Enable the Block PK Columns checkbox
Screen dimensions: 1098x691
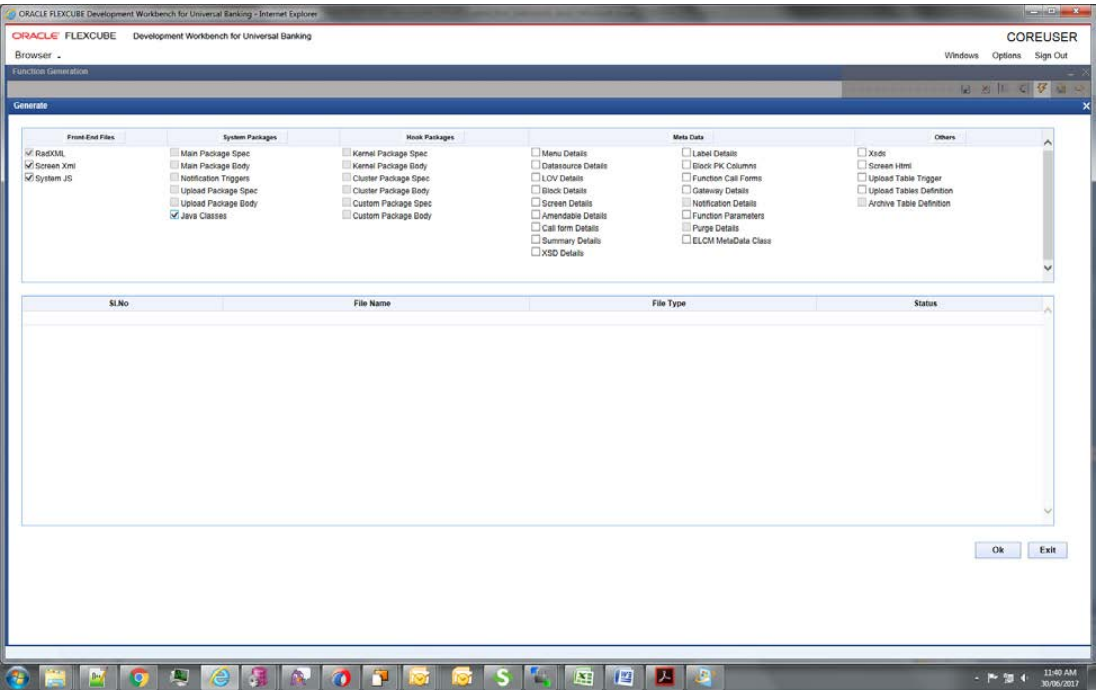[686, 165]
